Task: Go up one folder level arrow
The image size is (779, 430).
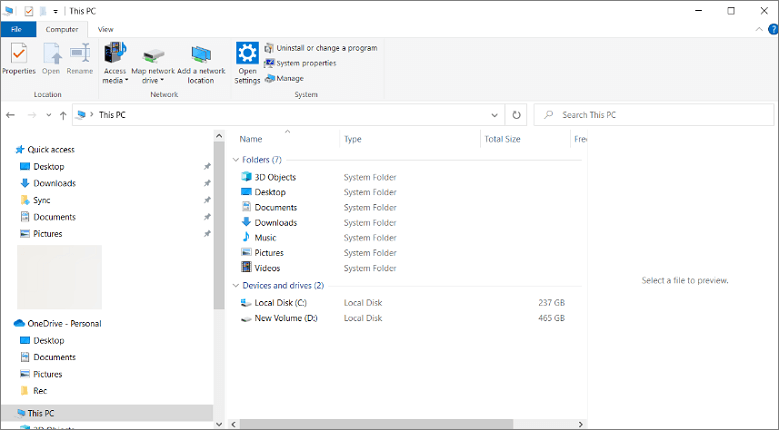Action: [63, 115]
